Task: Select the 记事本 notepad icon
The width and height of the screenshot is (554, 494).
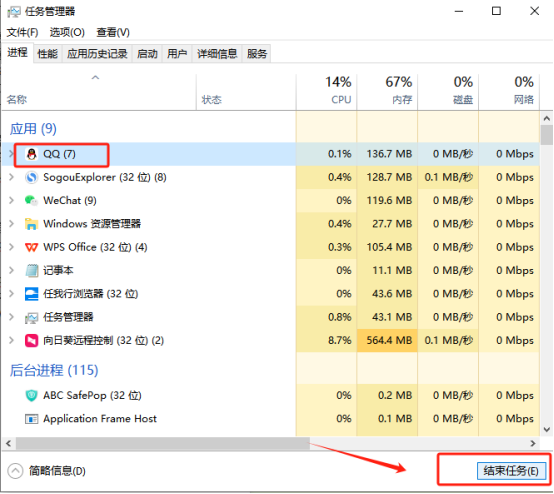Action: [x=31, y=271]
